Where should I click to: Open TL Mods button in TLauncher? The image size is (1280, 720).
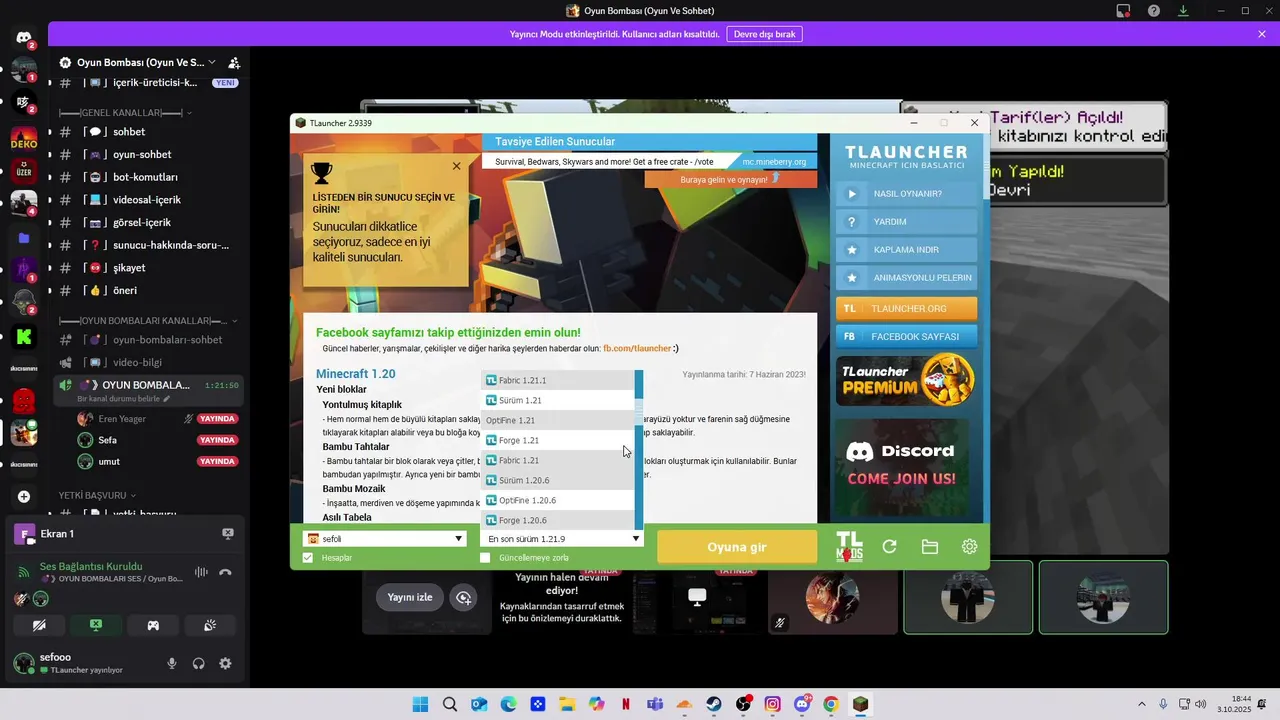click(849, 546)
